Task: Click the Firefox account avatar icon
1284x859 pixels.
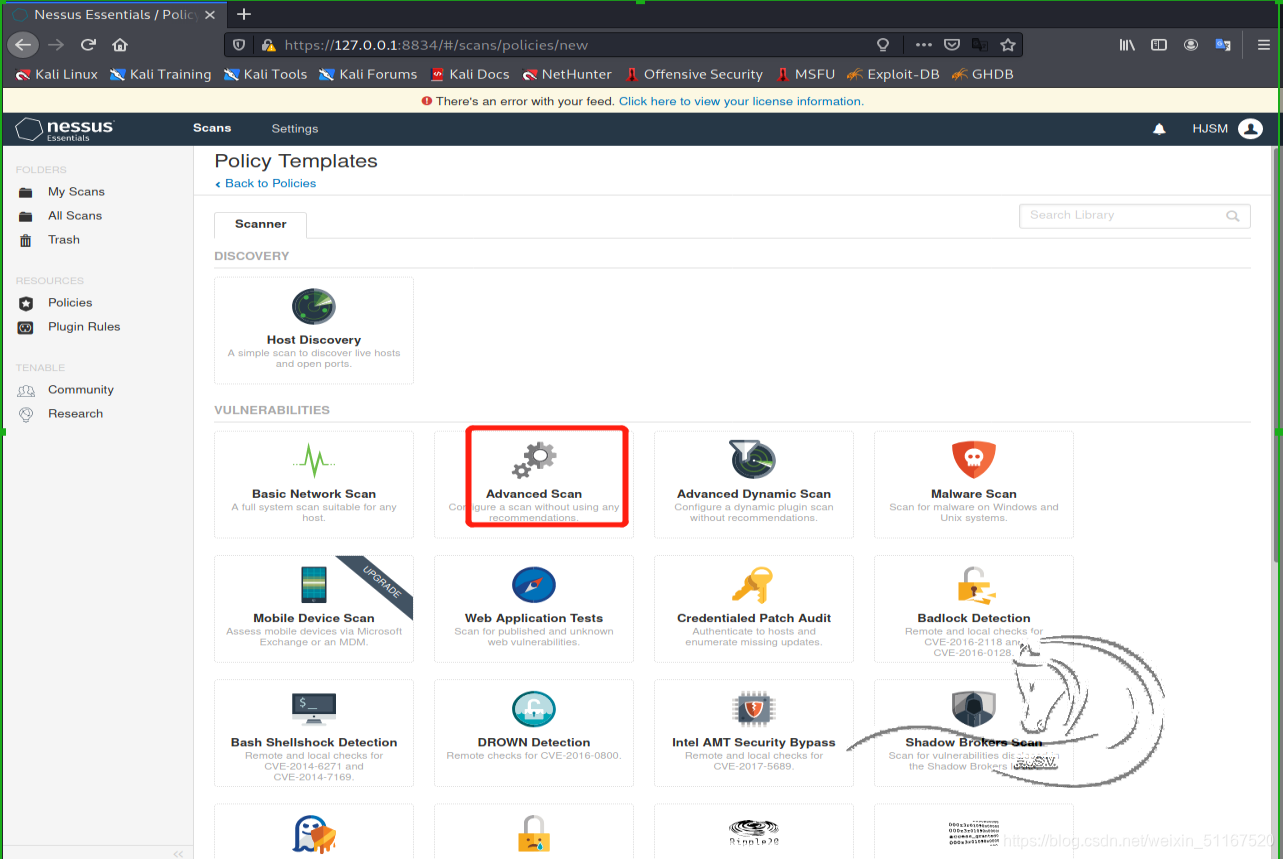Action: point(1191,45)
